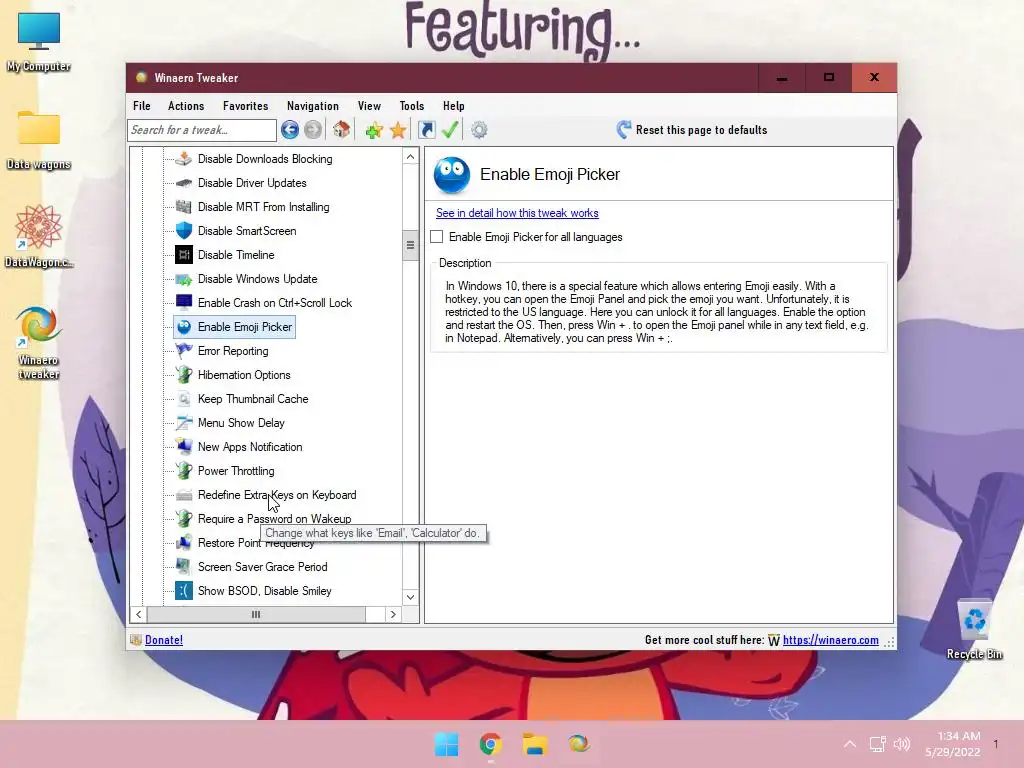This screenshot has width=1024, height=768.
Task: Click the Disable SmartScreen shield icon
Action: tap(184, 231)
